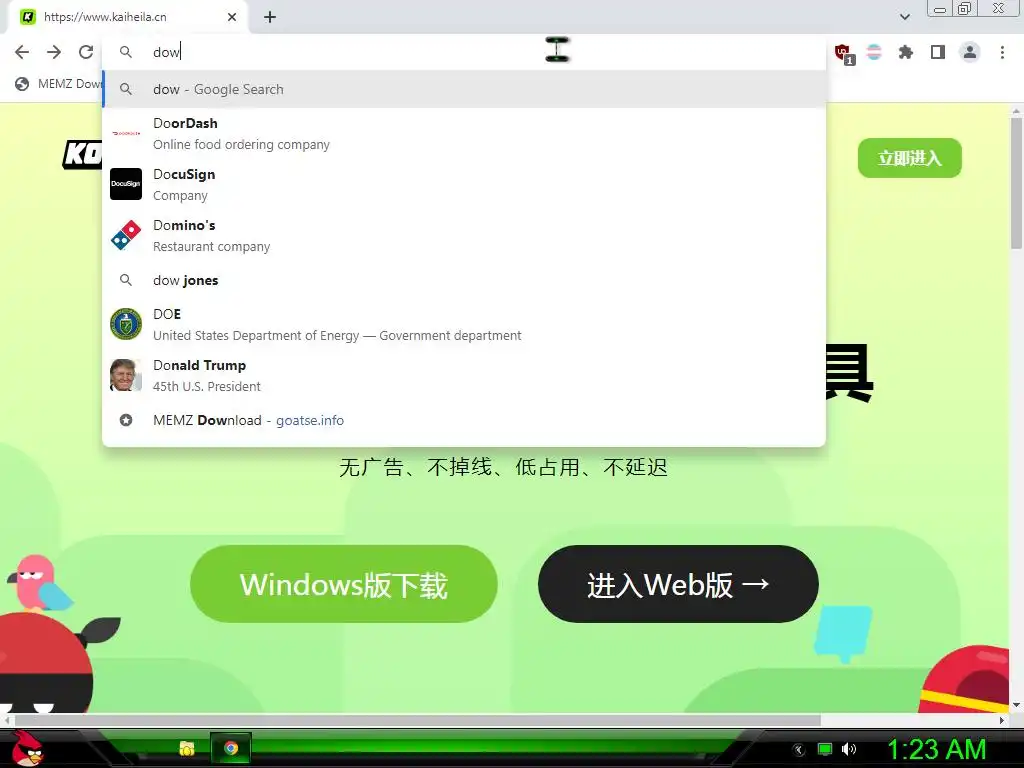Choose the Donald Trump suggestion
Screen dimensions: 1024x768
click(464, 375)
